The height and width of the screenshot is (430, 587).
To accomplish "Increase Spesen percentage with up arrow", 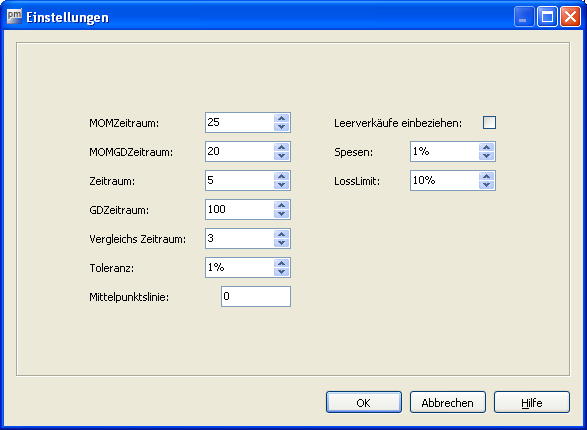I will coord(487,147).
